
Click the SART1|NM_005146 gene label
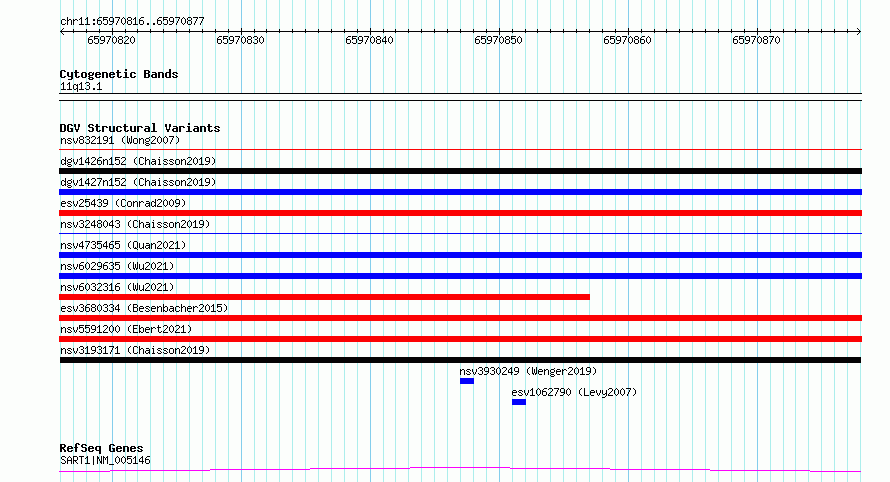(105, 460)
